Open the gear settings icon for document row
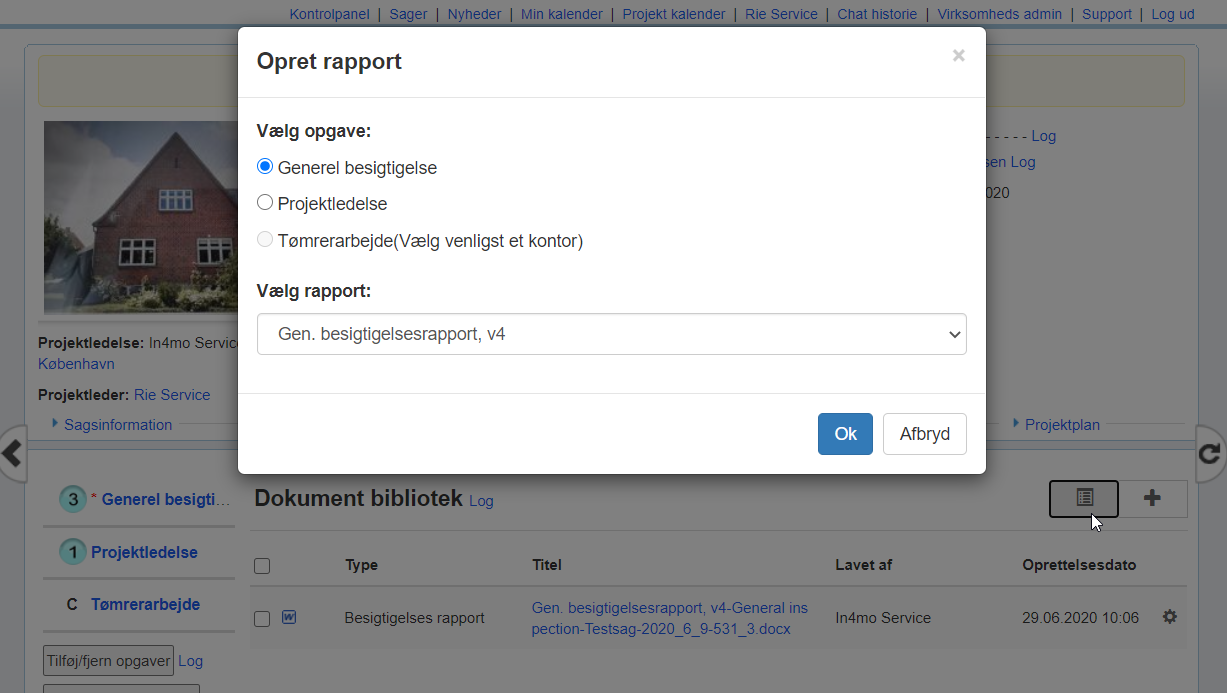The height and width of the screenshot is (693, 1227). pos(1169,617)
